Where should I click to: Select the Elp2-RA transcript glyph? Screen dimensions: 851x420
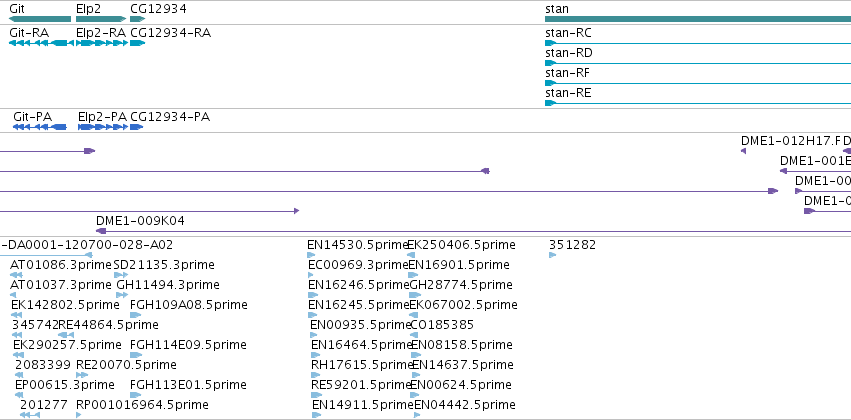click(102, 43)
